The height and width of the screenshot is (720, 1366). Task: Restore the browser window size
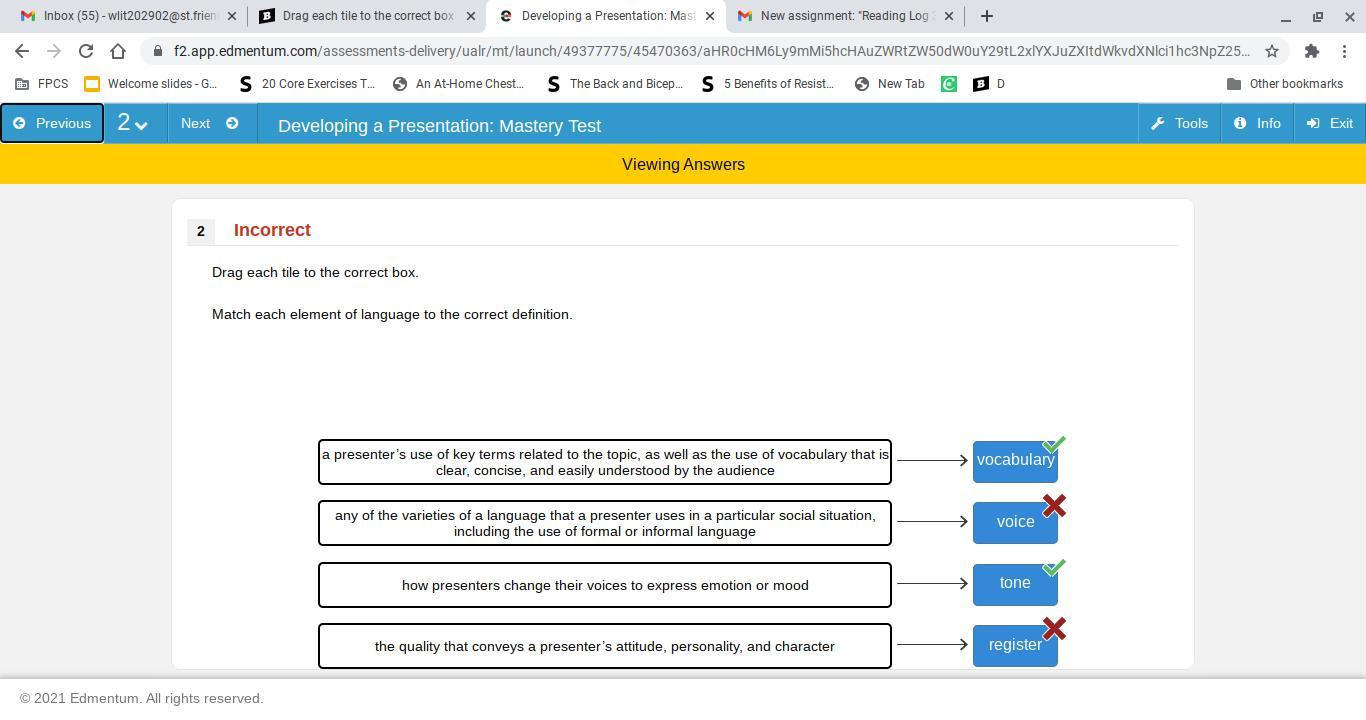pyautogui.click(x=1318, y=16)
